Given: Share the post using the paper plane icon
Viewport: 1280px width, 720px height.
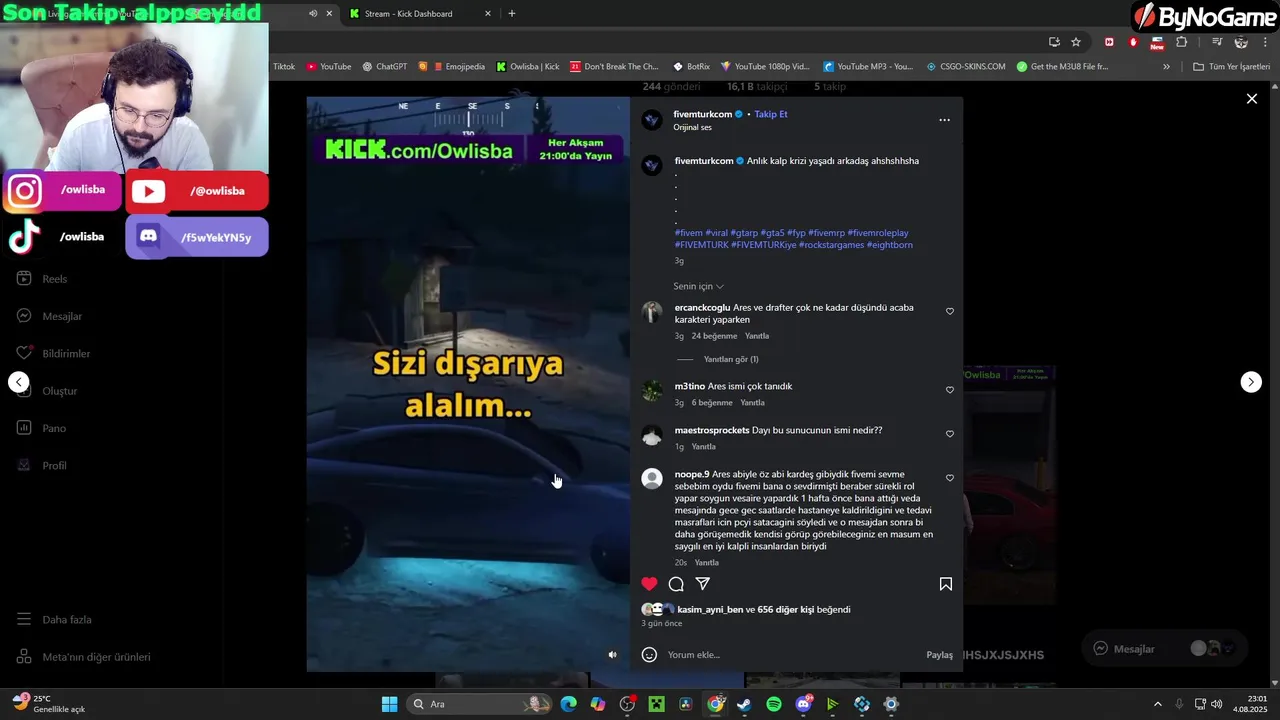Looking at the screenshot, I should point(703,584).
